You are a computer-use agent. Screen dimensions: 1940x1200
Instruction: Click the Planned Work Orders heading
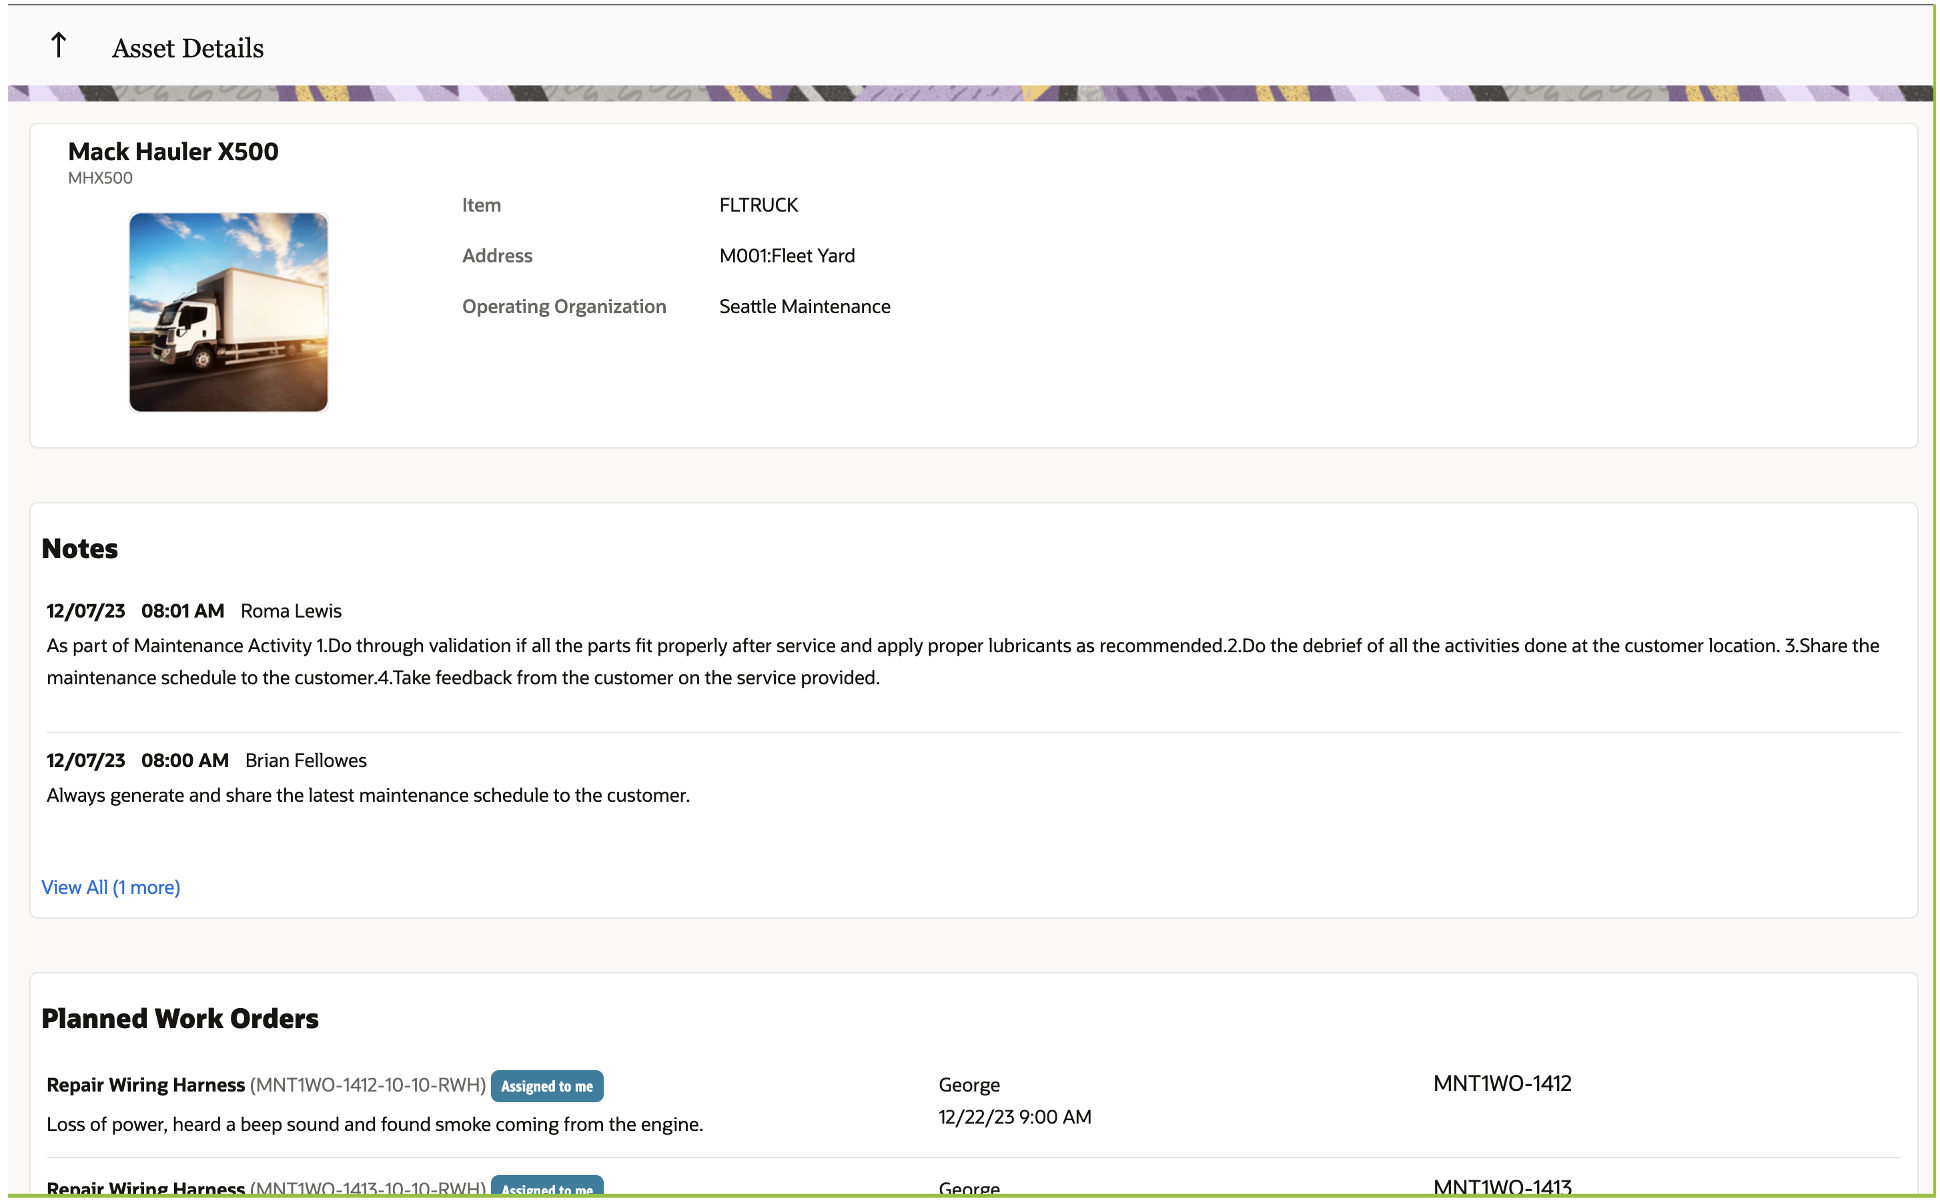pos(180,1018)
